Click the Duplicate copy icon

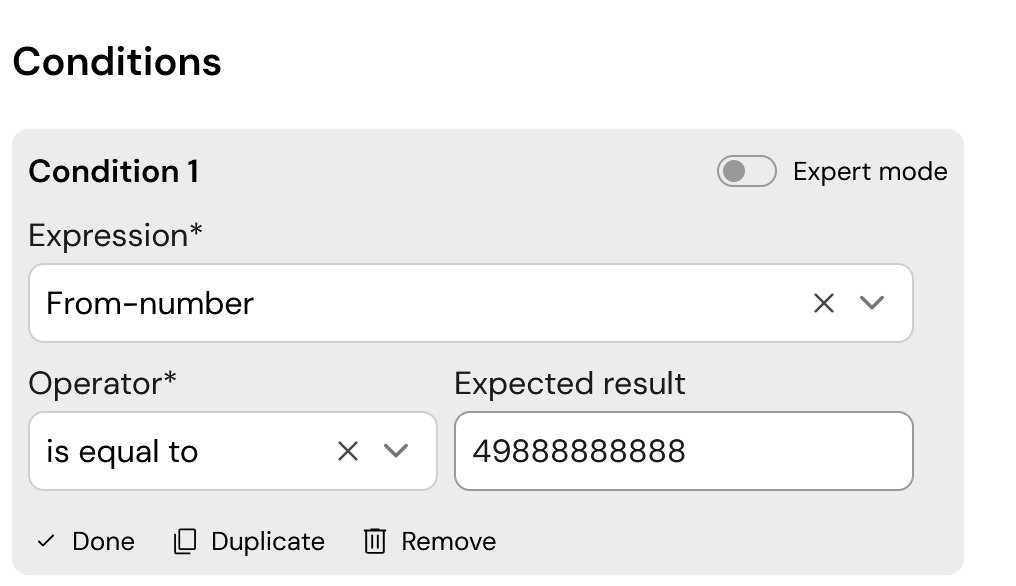click(x=185, y=541)
